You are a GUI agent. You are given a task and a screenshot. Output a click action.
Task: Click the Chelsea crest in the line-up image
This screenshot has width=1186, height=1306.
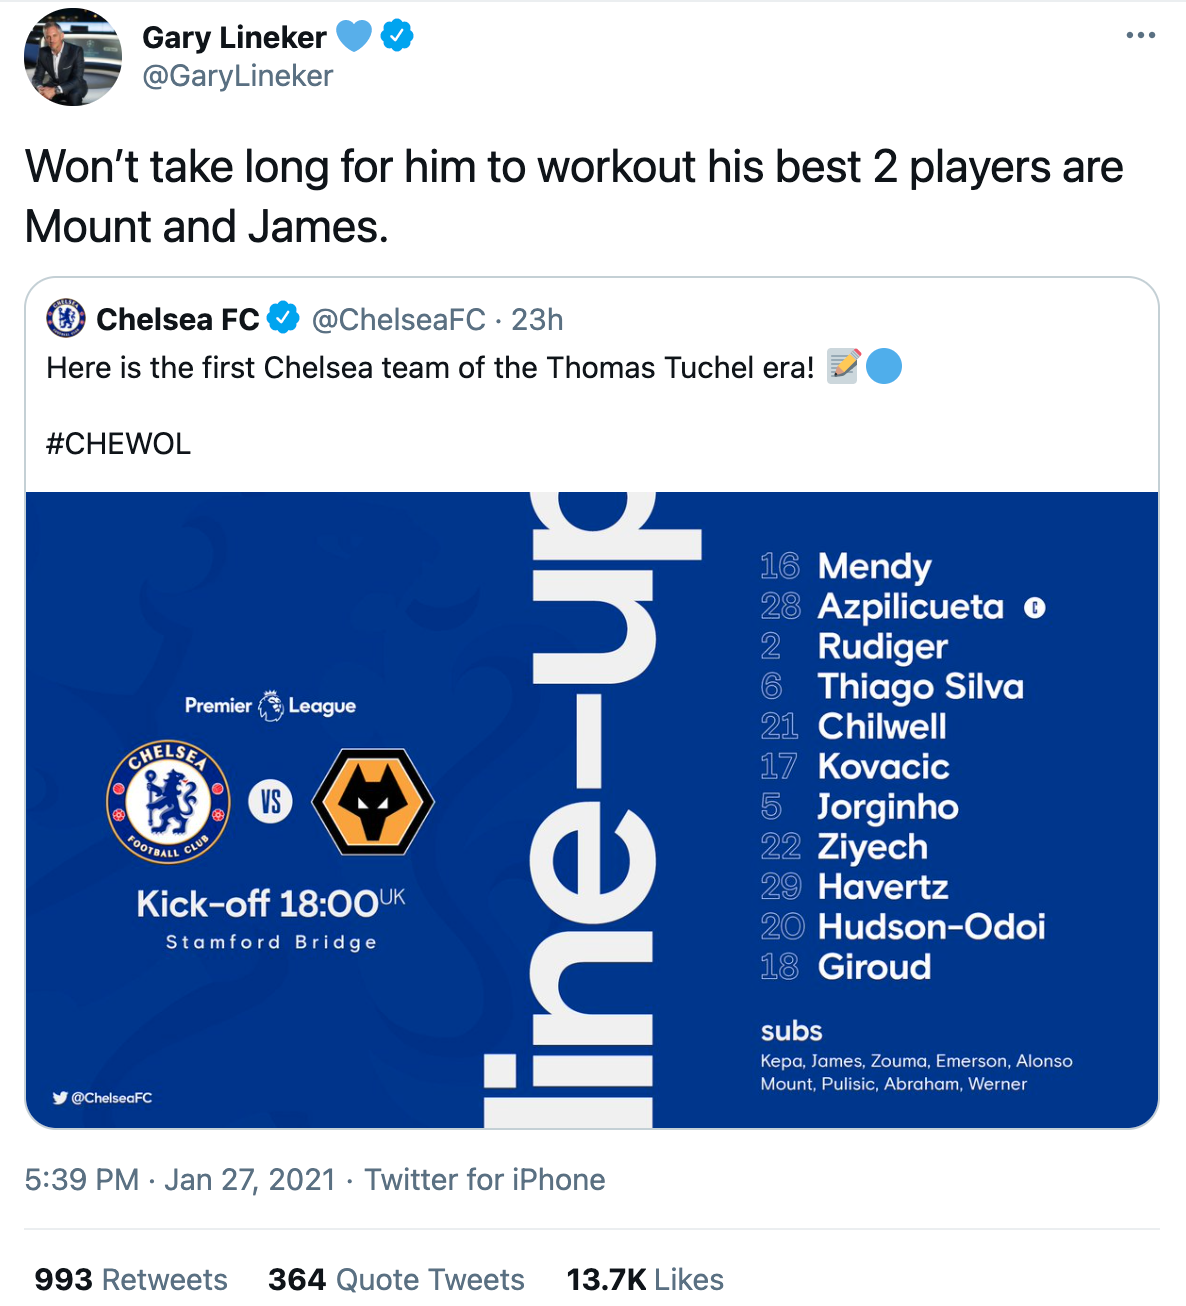tap(168, 802)
